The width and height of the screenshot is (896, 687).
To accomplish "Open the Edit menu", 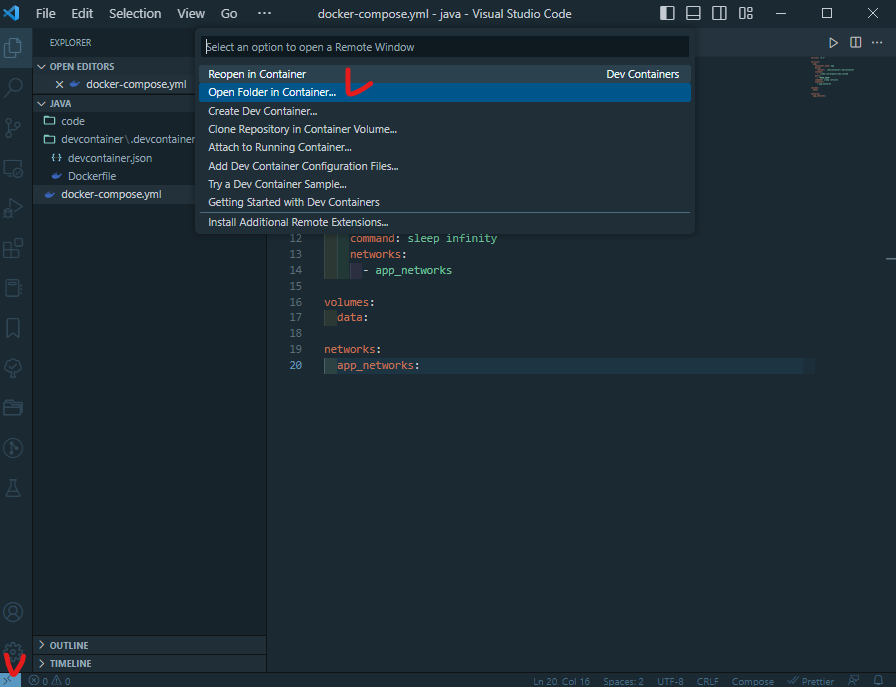I will coord(82,13).
